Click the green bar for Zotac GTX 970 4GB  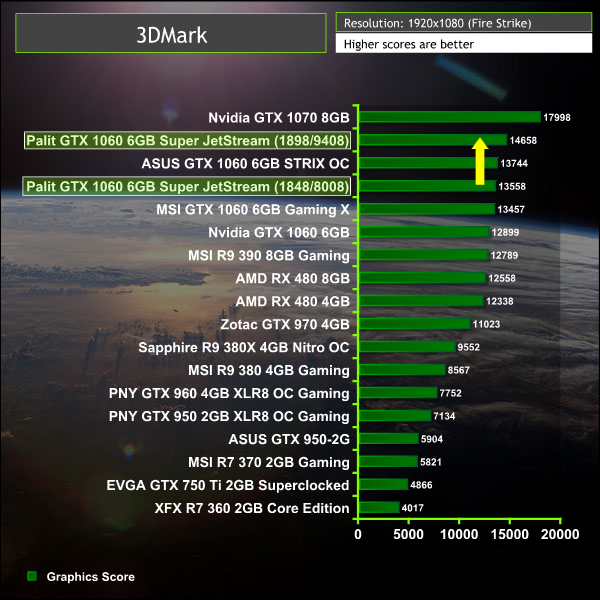(x=414, y=324)
